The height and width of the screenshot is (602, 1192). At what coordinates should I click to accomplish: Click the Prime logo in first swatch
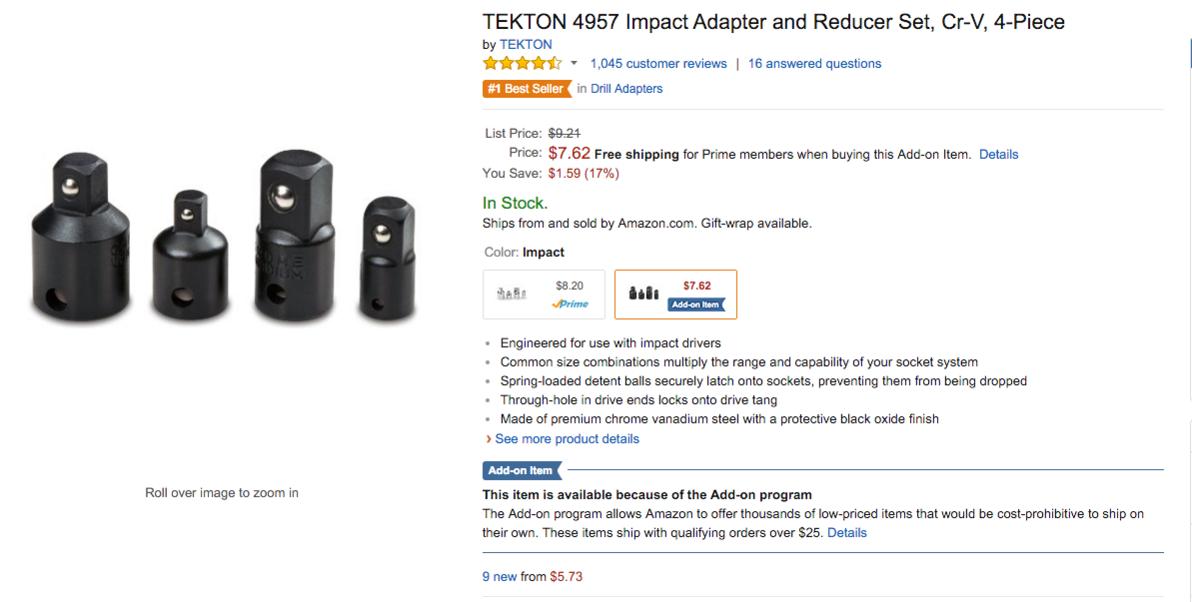570,303
